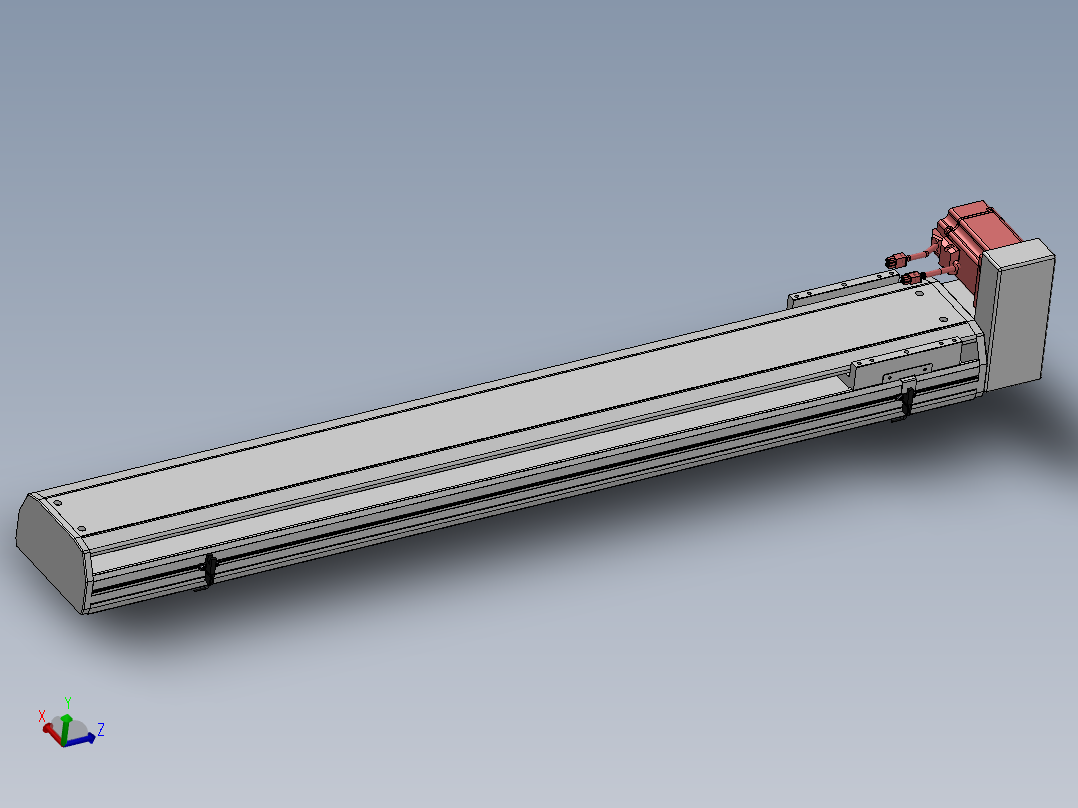
Task: Select the black sensor clip nearest the motor end
Action: tap(908, 401)
